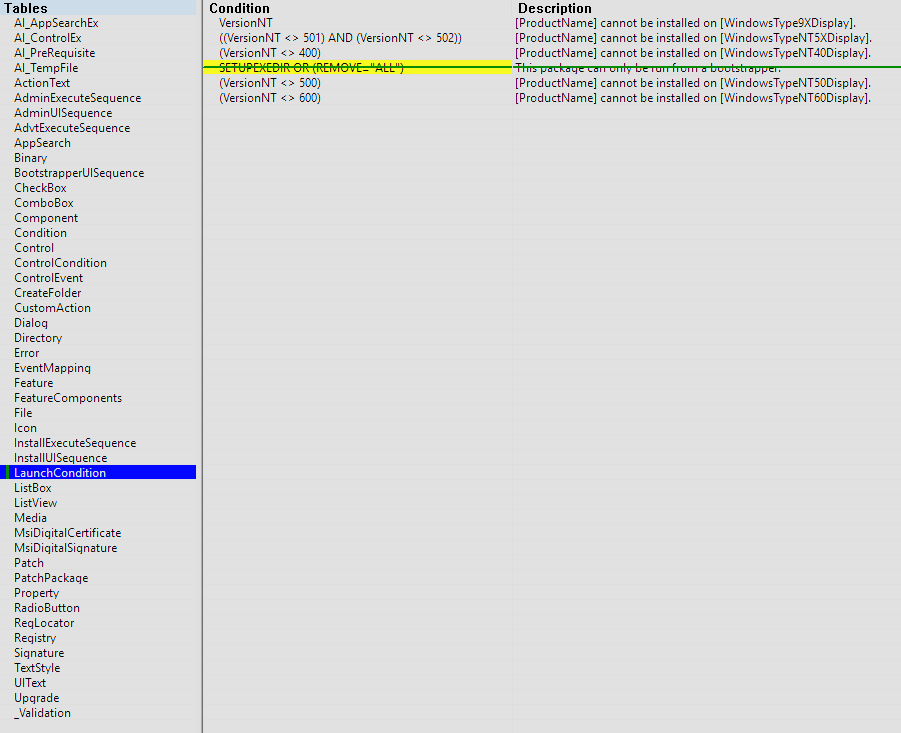The width and height of the screenshot is (901, 733).
Task: Select the (VersionNT <> 600) condition cell
Action: pyautogui.click(x=270, y=98)
